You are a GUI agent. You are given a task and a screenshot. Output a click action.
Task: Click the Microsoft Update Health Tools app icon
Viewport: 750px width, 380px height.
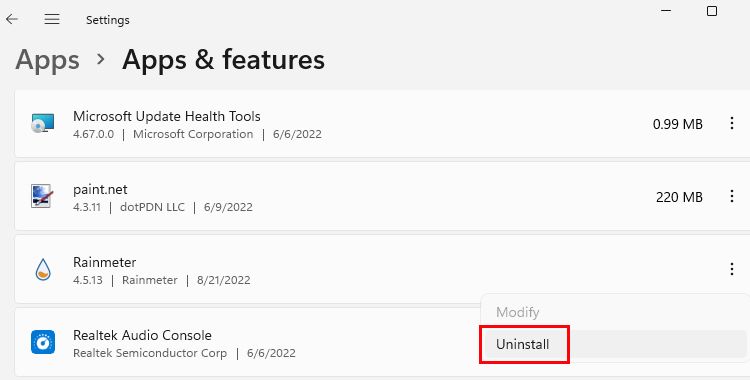click(43, 124)
